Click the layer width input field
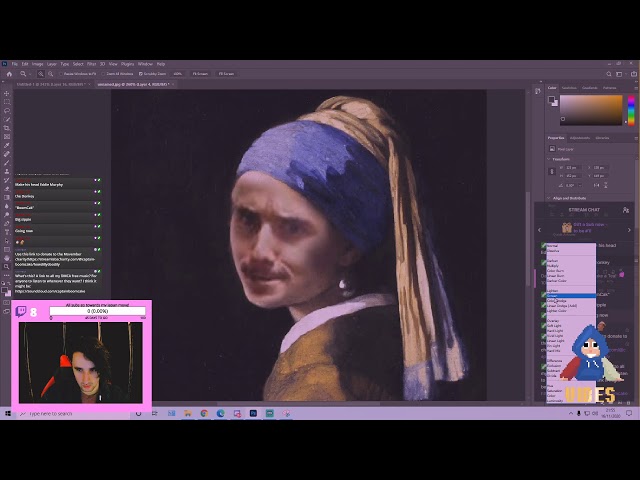 point(573,168)
